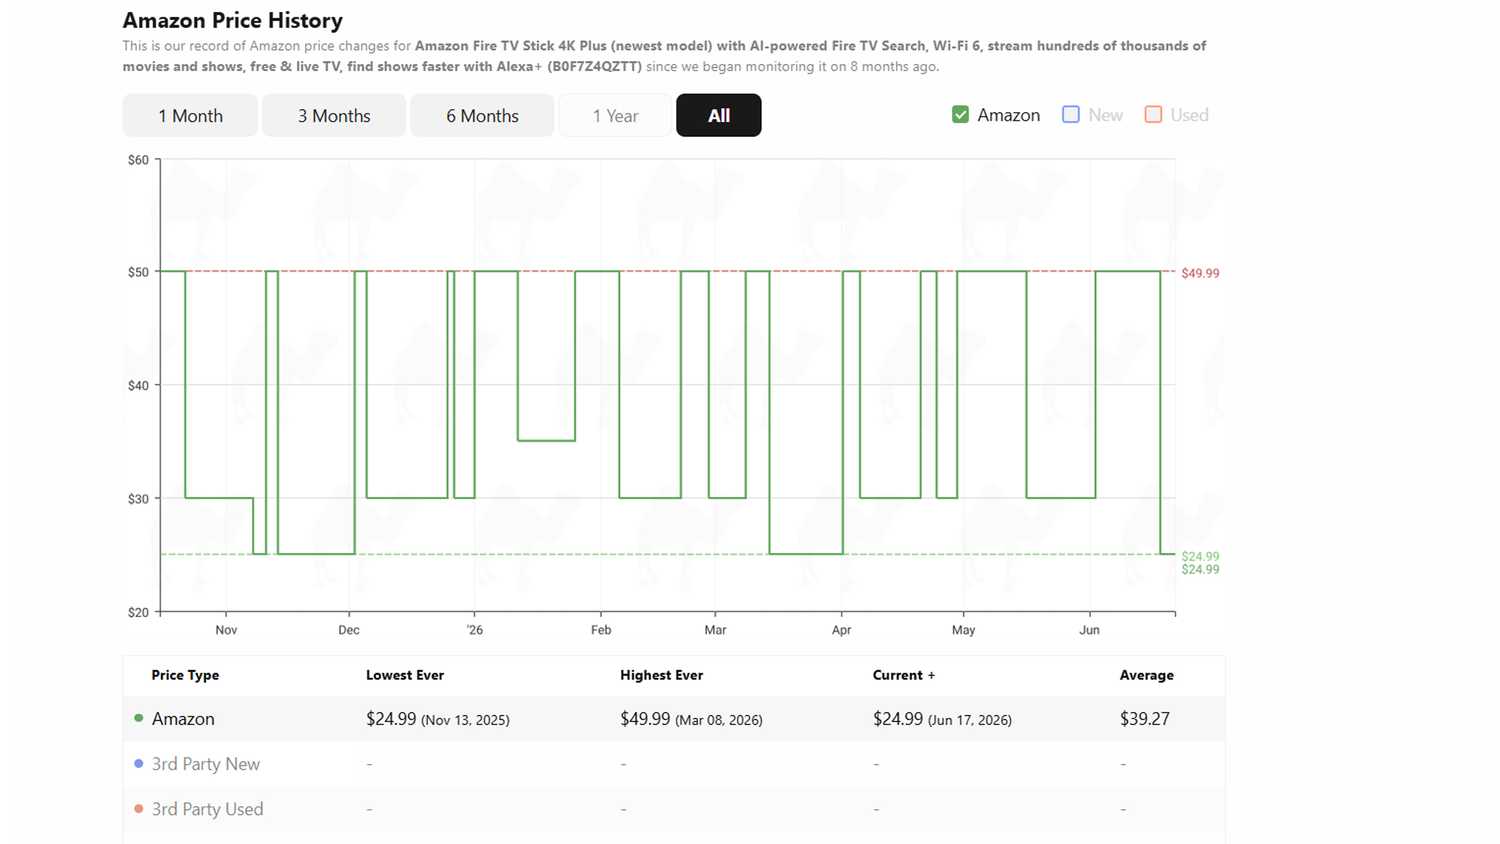
Task: Enable the New price checkbox
Action: coord(1071,115)
